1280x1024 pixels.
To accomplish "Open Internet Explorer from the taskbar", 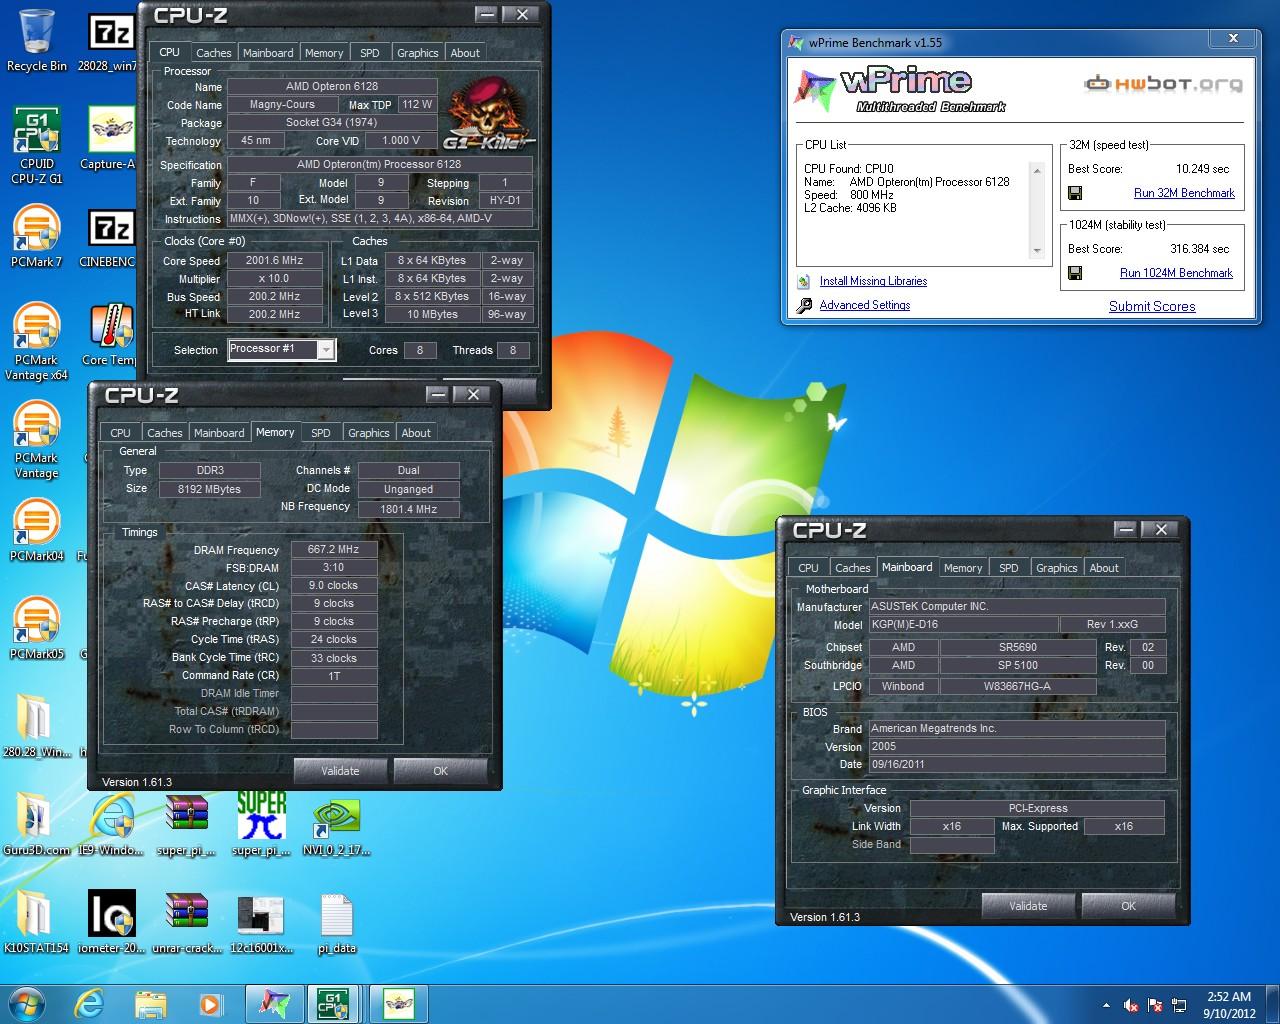I will click(91, 1003).
